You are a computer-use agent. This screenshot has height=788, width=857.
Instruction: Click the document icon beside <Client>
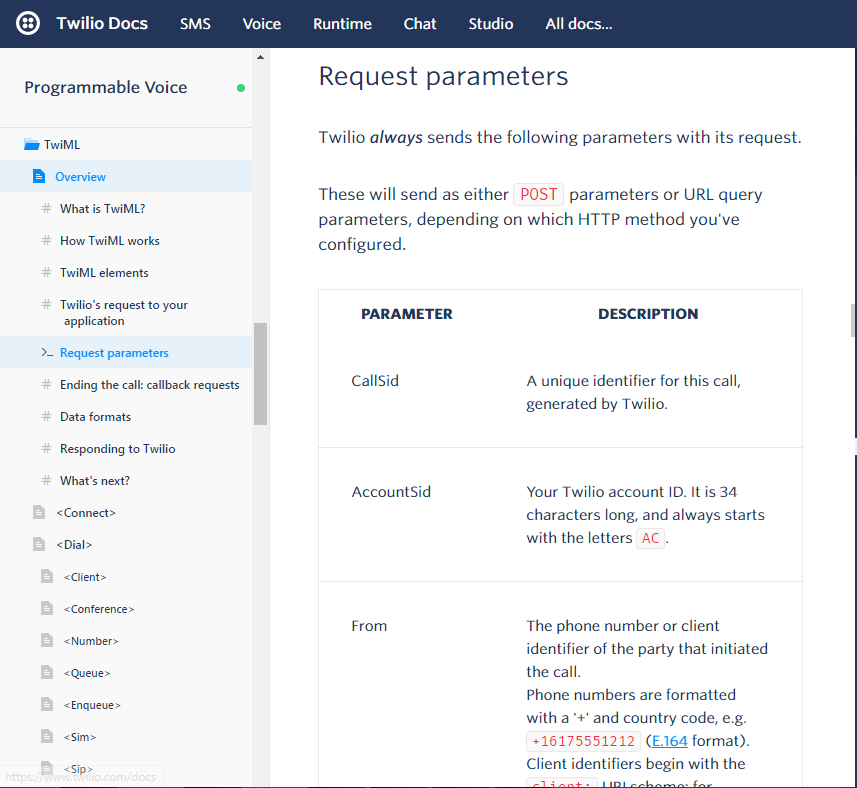(x=47, y=577)
